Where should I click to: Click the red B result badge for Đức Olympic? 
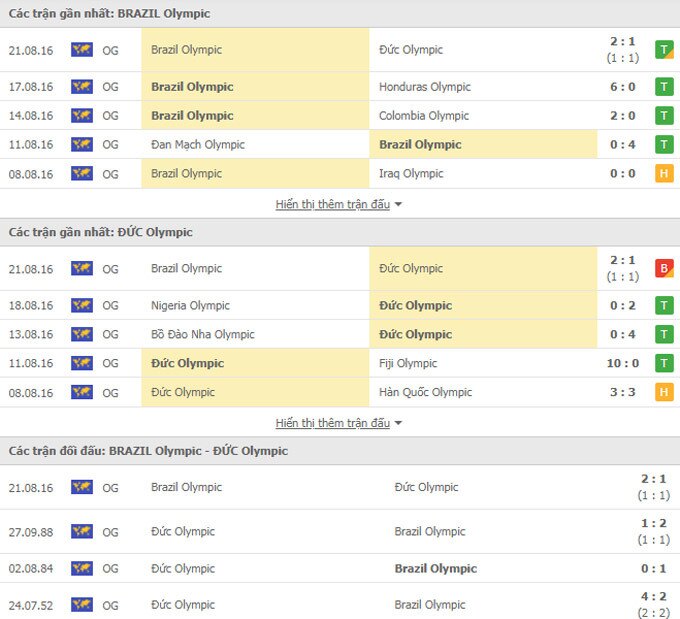point(663,268)
